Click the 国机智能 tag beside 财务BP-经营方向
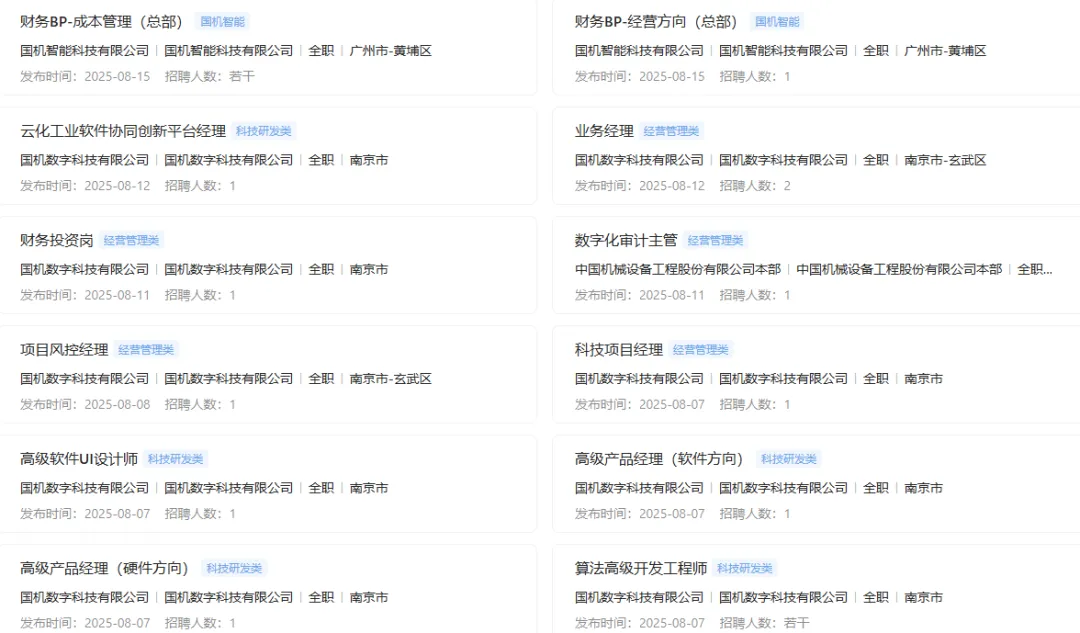1080x633 pixels. (x=777, y=22)
